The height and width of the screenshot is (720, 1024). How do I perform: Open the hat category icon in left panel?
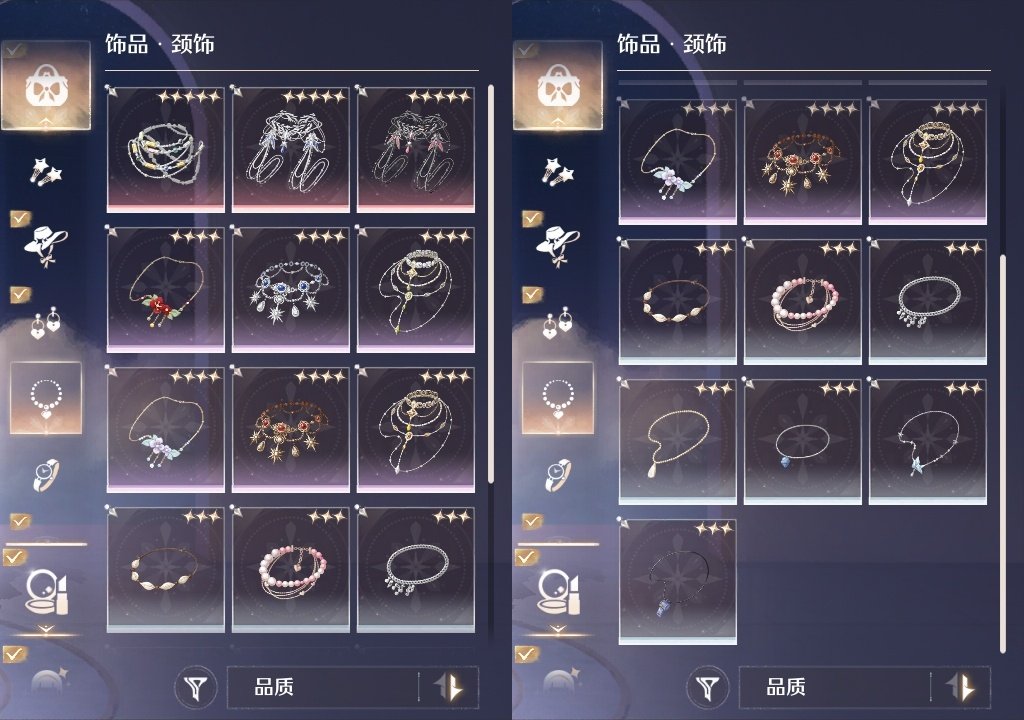click(x=44, y=246)
